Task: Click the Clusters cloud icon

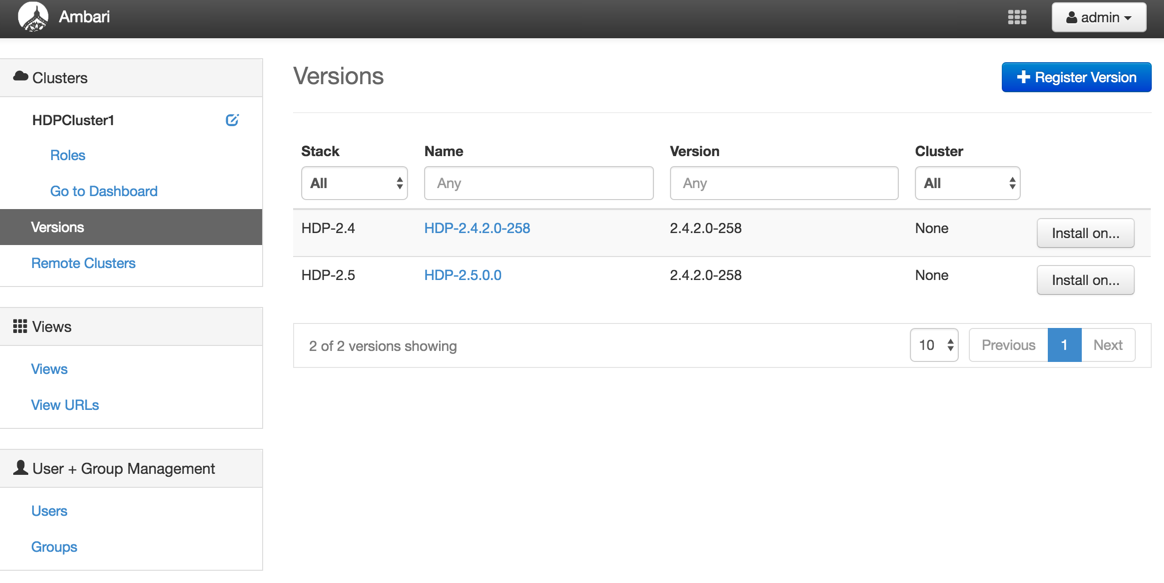Action: click(x=22, y=77)
